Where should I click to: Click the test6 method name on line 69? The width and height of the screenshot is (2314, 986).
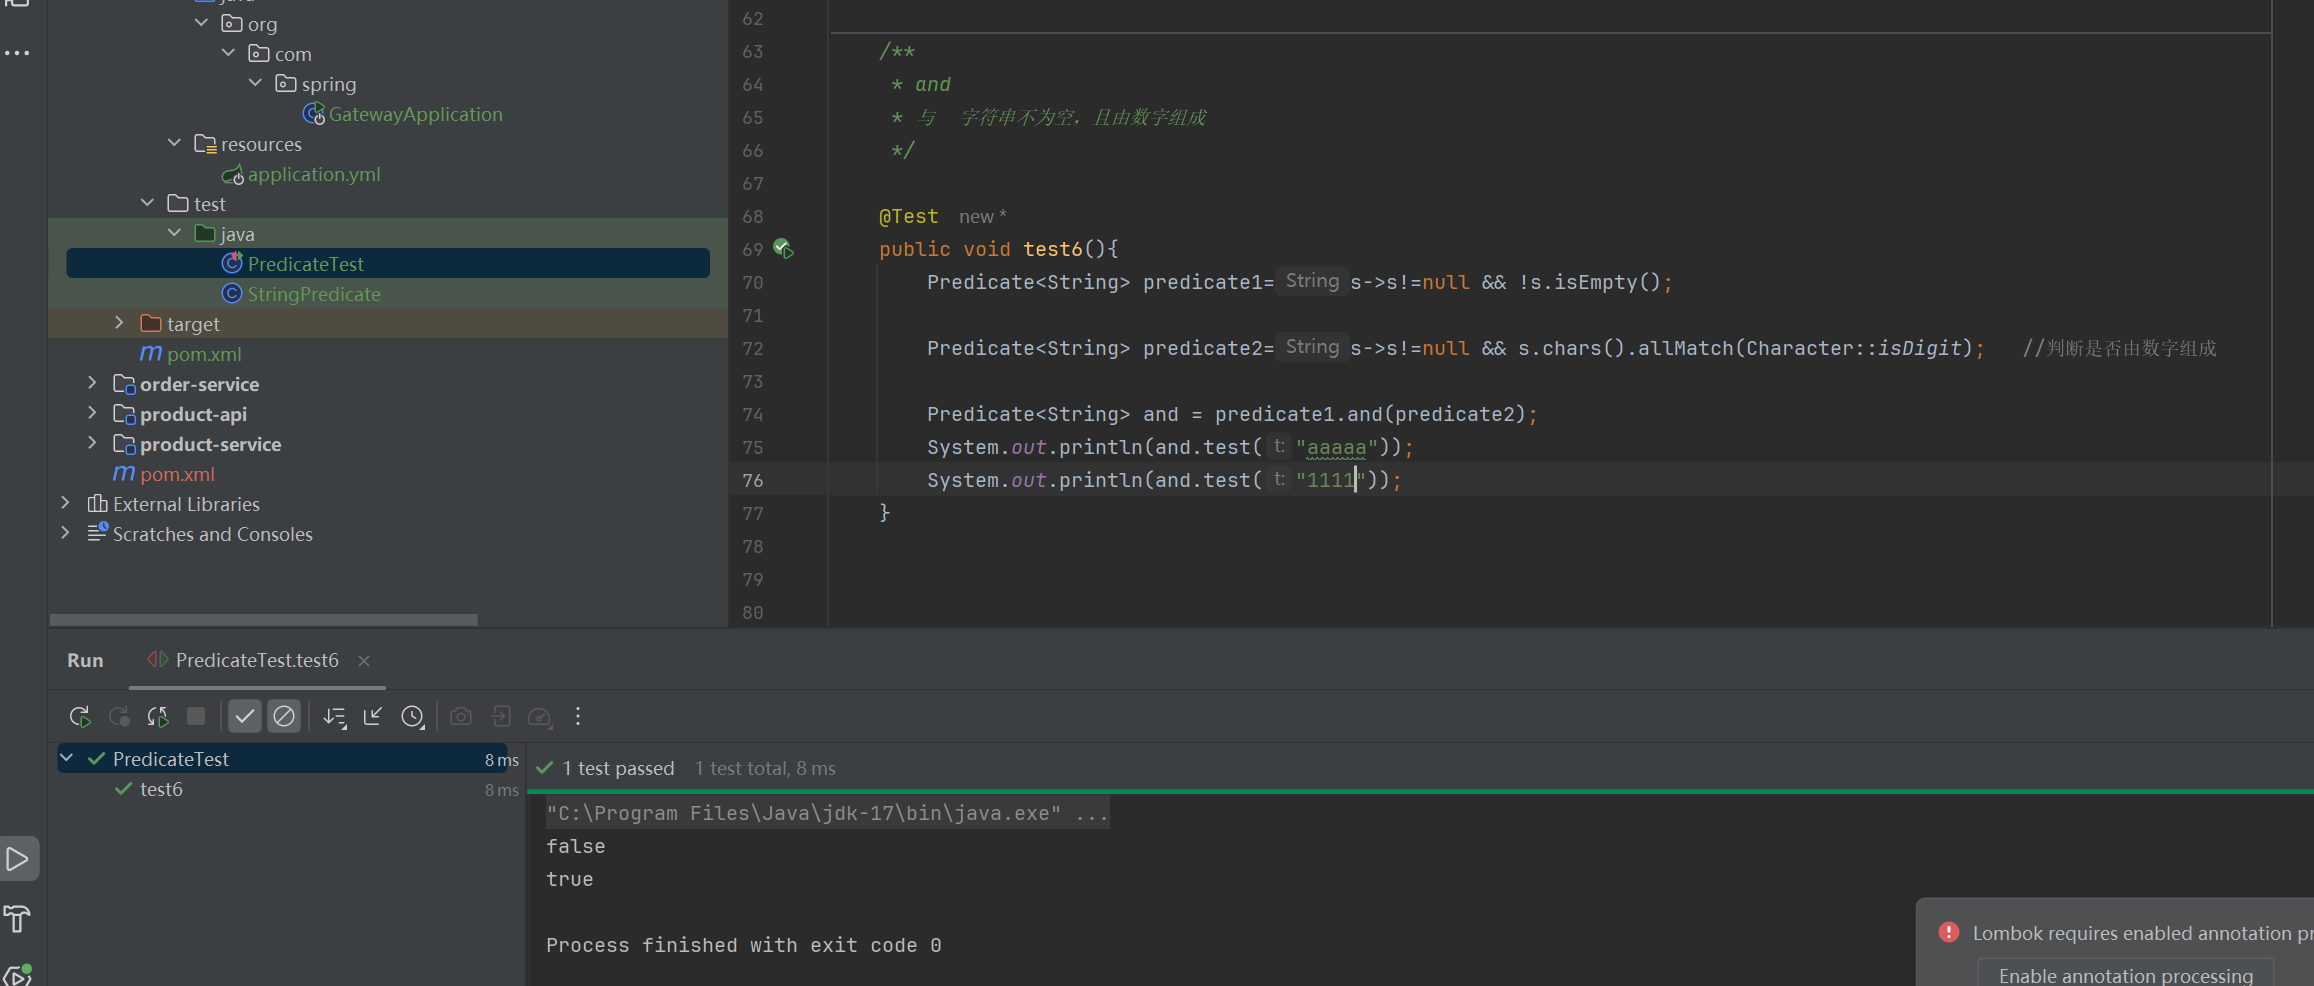[1052, 249]
